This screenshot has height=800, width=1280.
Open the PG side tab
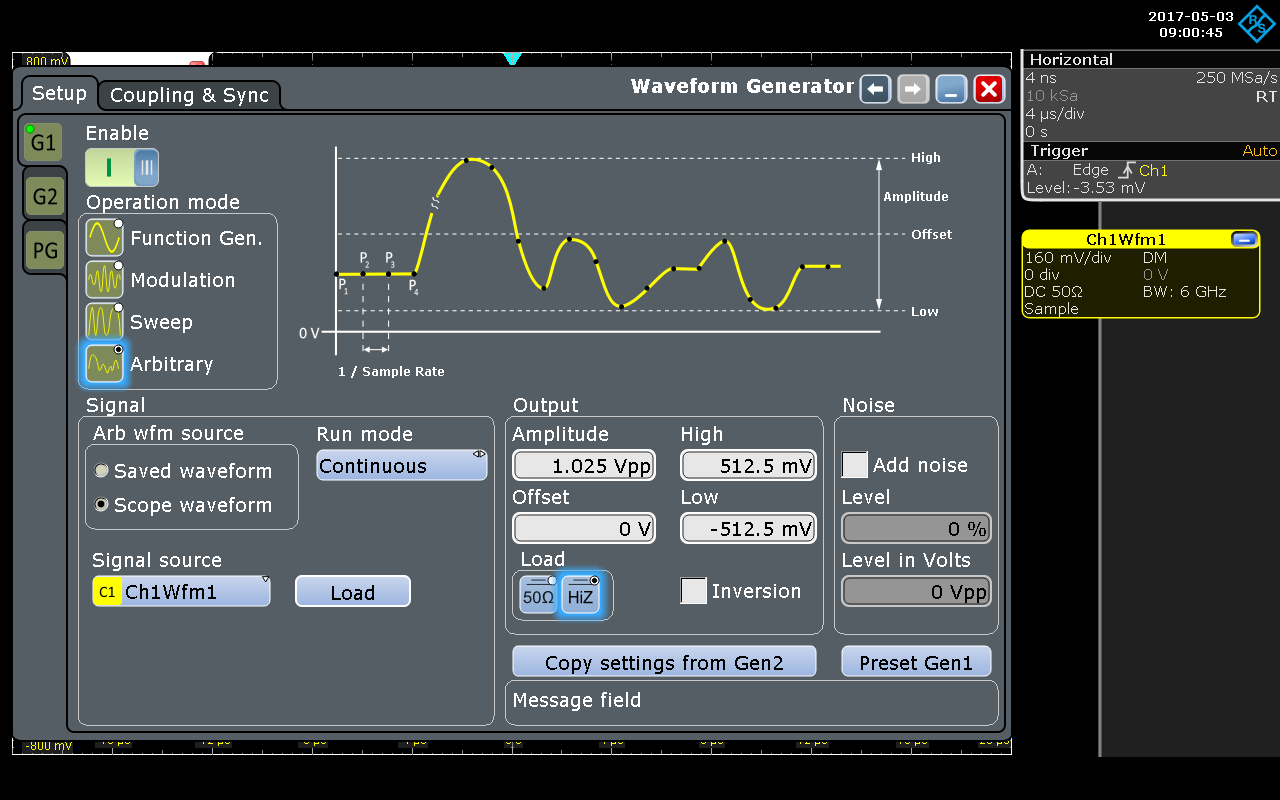point(45,250)
